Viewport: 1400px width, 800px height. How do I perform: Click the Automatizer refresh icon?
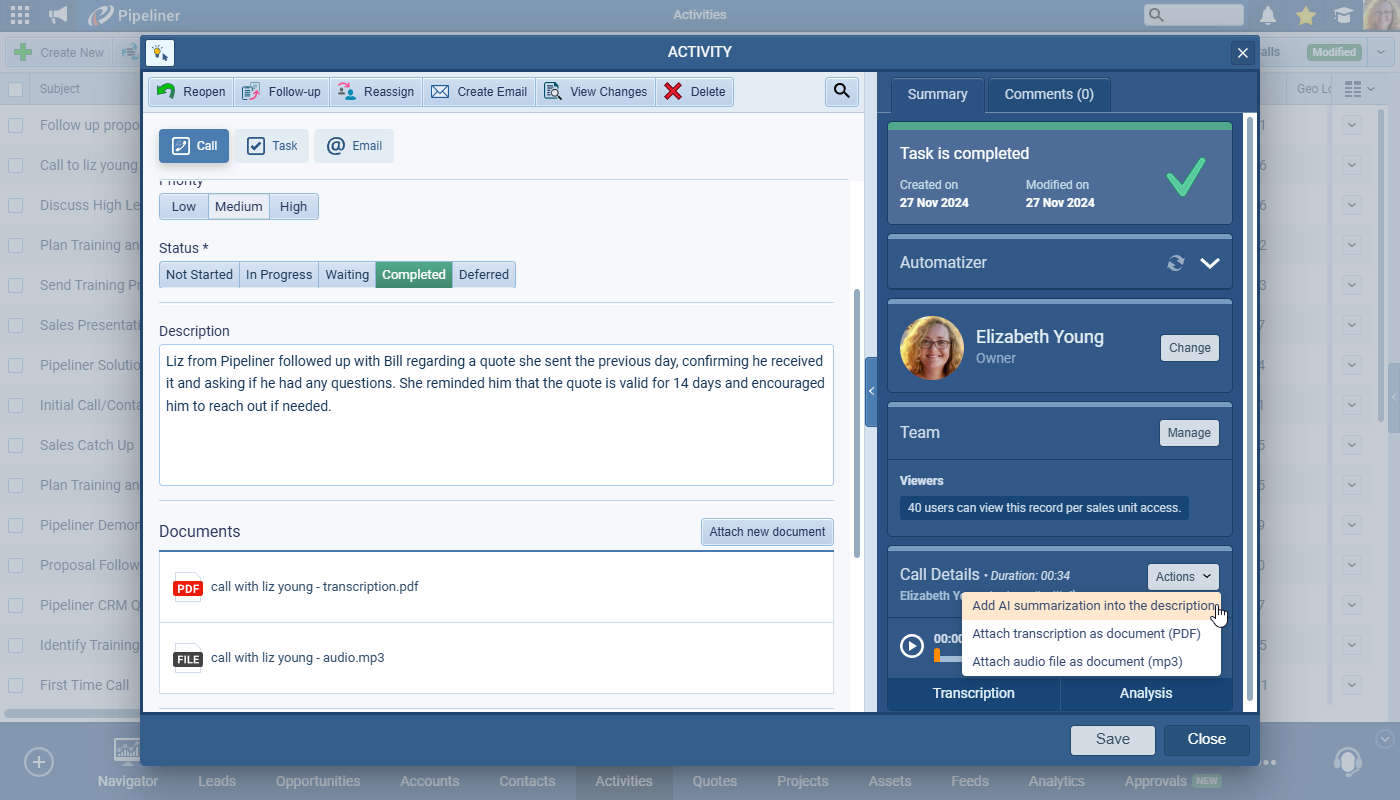click(1176, 263)
